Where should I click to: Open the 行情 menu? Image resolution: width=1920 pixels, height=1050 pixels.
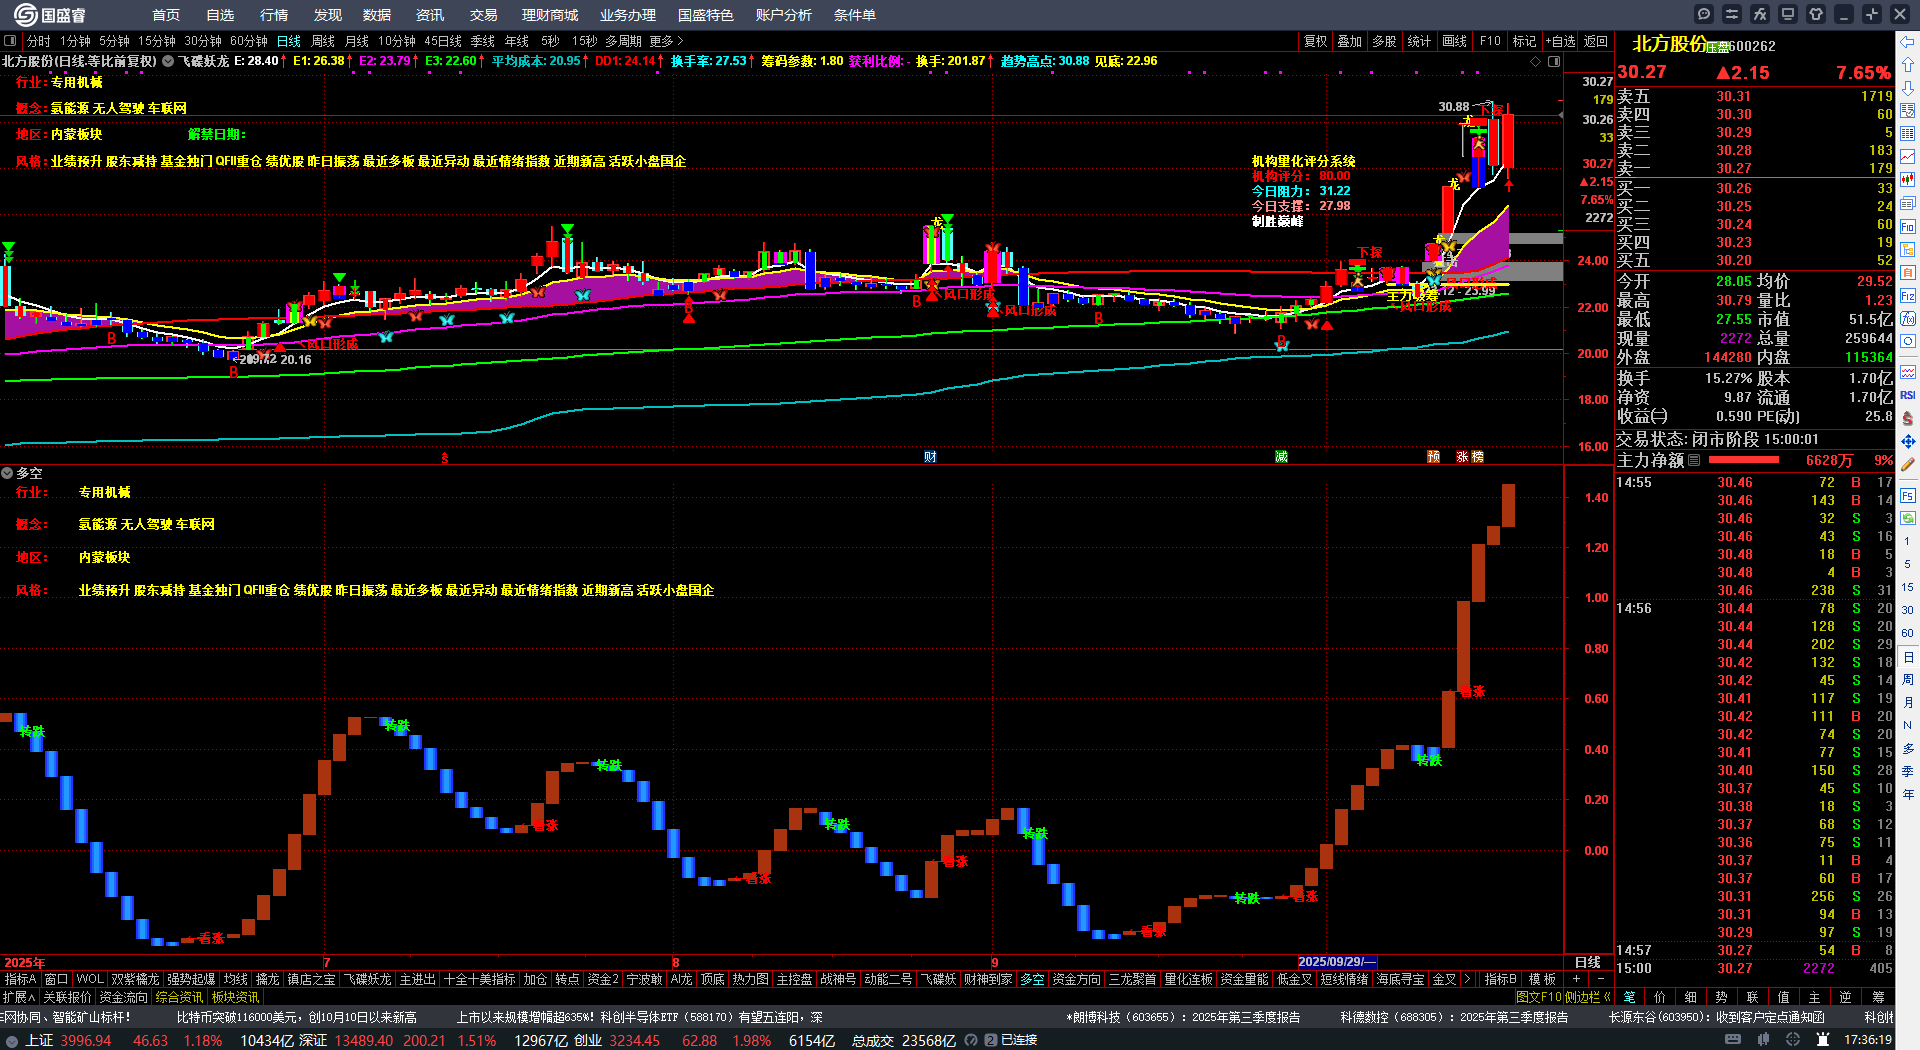[x=274, y=15]
